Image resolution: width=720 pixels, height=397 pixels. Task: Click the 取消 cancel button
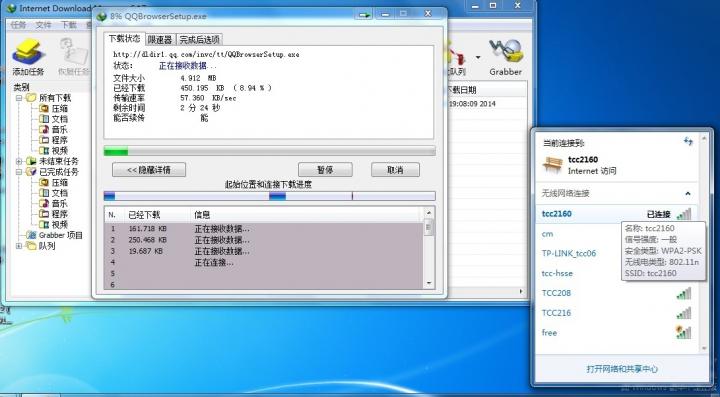tap(395, 170)
